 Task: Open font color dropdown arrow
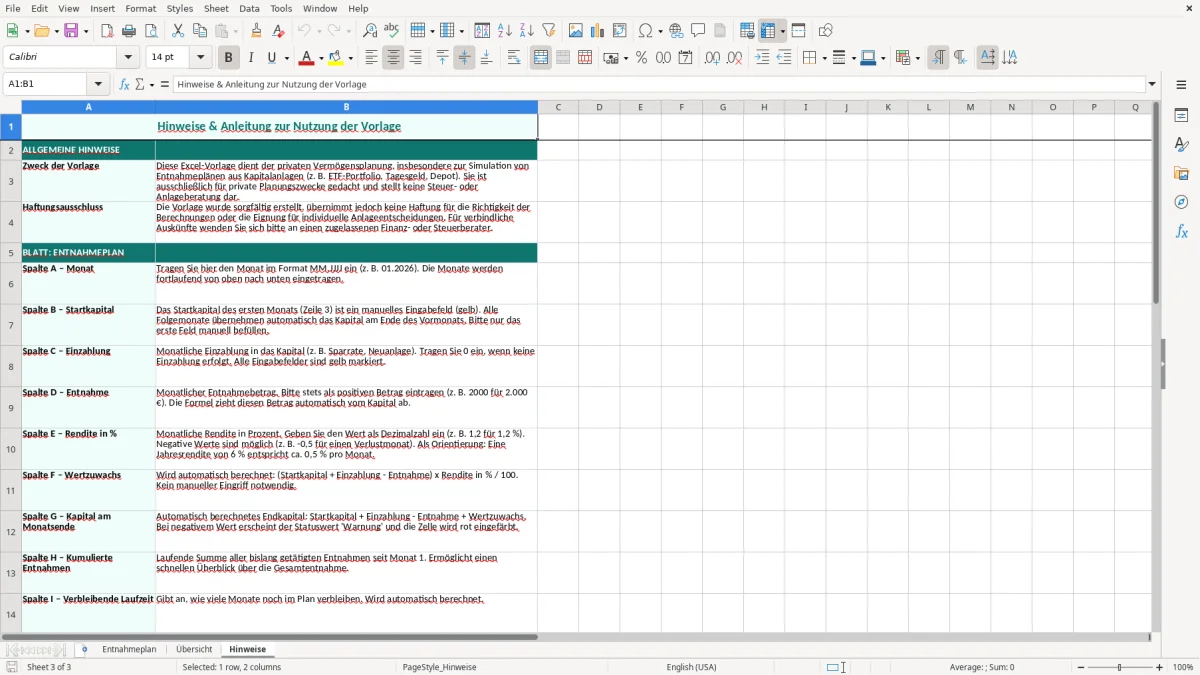click(320, 58)
